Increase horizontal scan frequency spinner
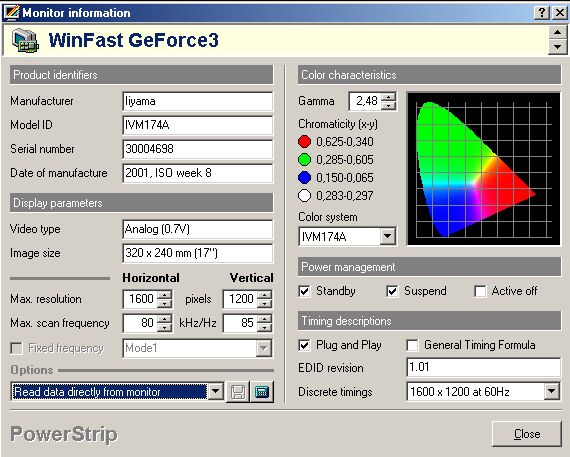The height and width of the screenshot is (457, 570). click(165, 319)
